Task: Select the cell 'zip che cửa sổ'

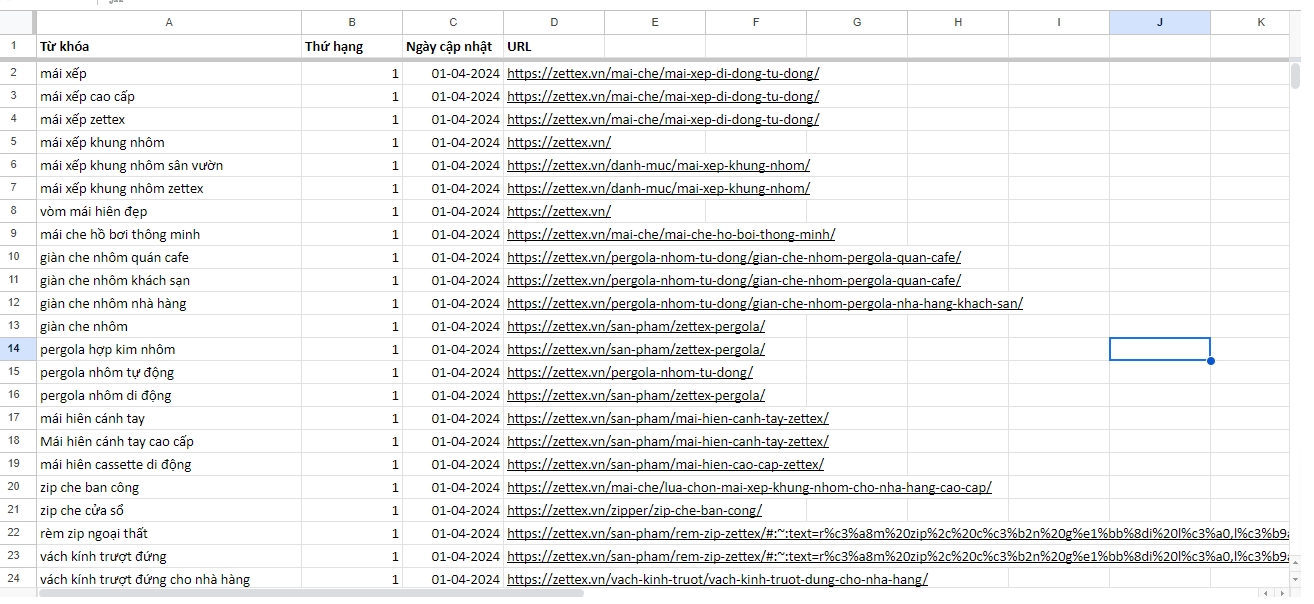Action: [168, 510]
